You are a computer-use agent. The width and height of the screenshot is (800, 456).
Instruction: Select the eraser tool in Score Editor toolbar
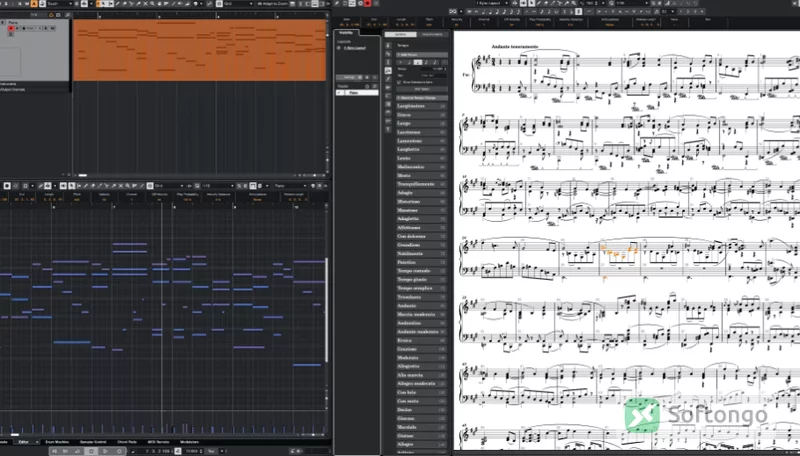pos(546,3)
